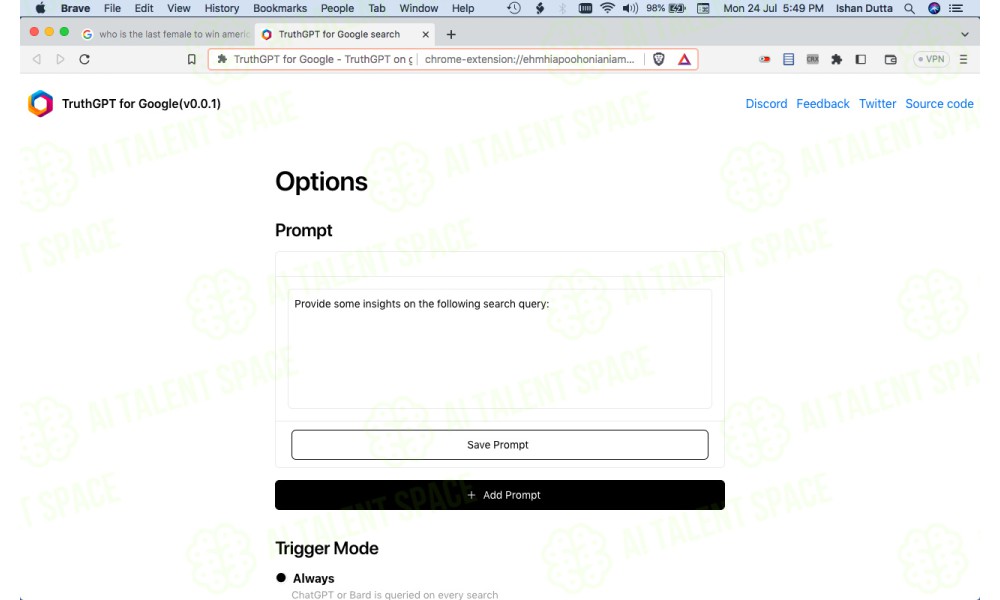
Task: Open the Twitter link
Action: [x=877, y=103]
